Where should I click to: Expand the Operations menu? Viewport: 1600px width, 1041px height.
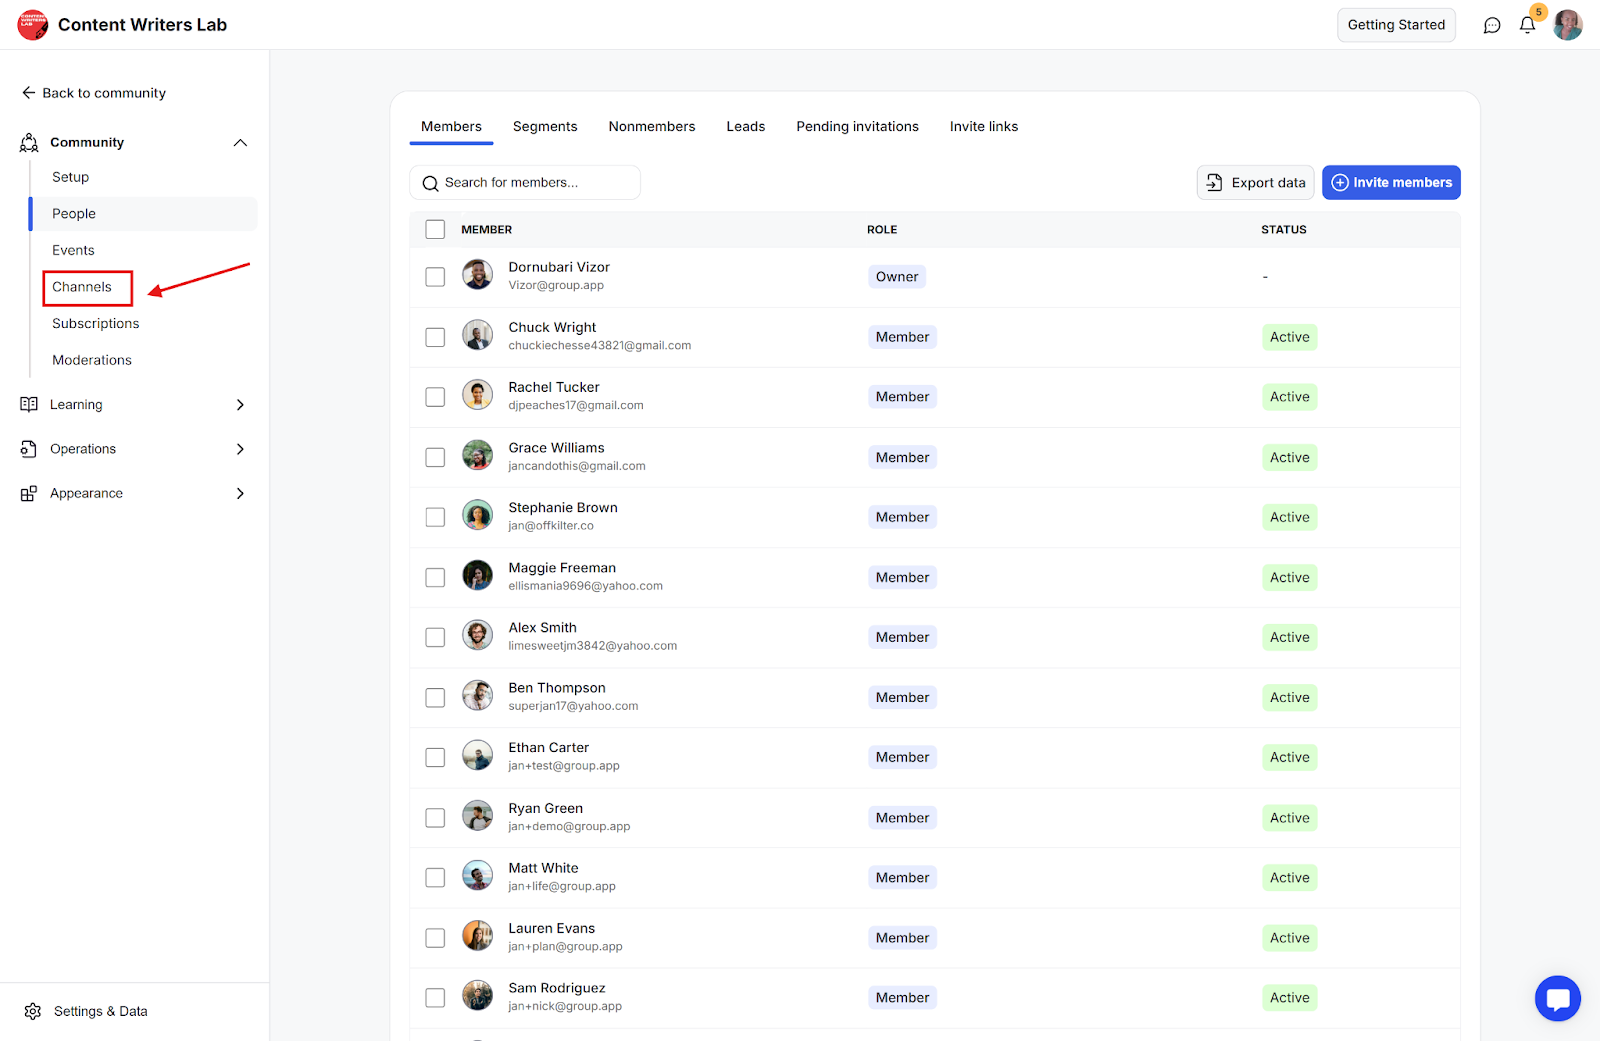coord(240,449)
